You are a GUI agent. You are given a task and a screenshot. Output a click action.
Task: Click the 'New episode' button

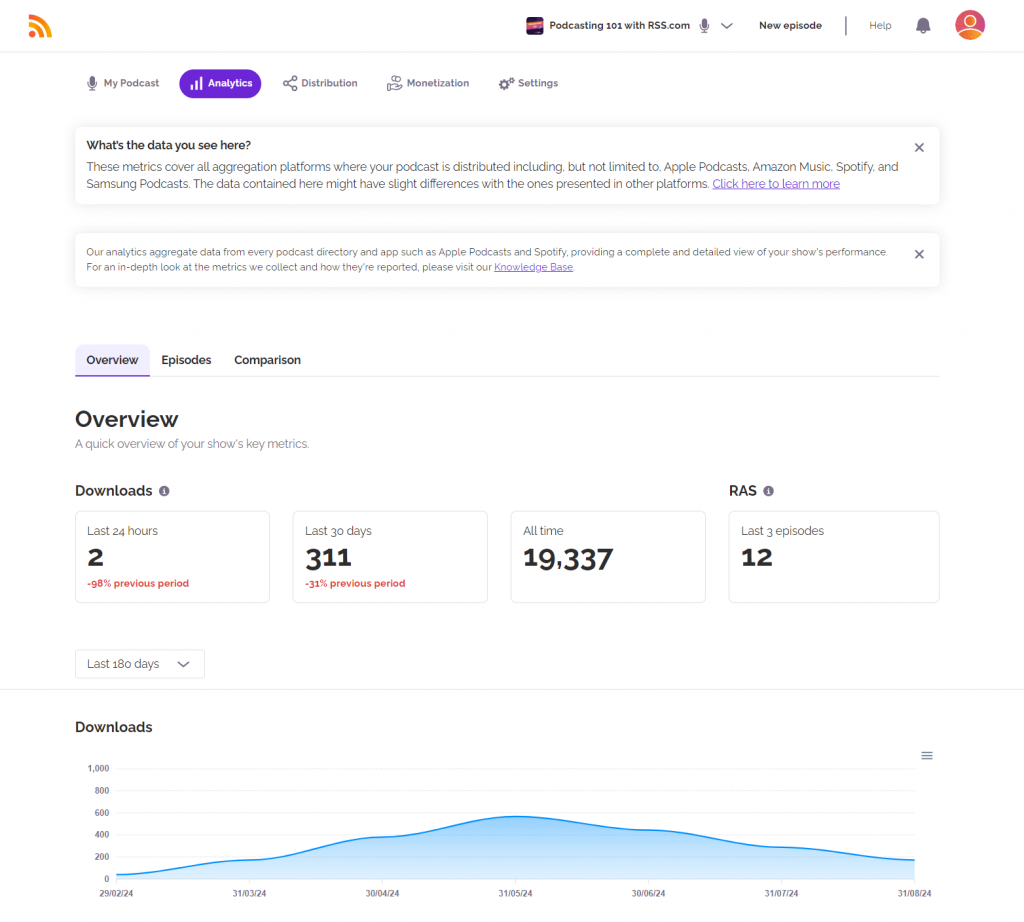[790, 26]
